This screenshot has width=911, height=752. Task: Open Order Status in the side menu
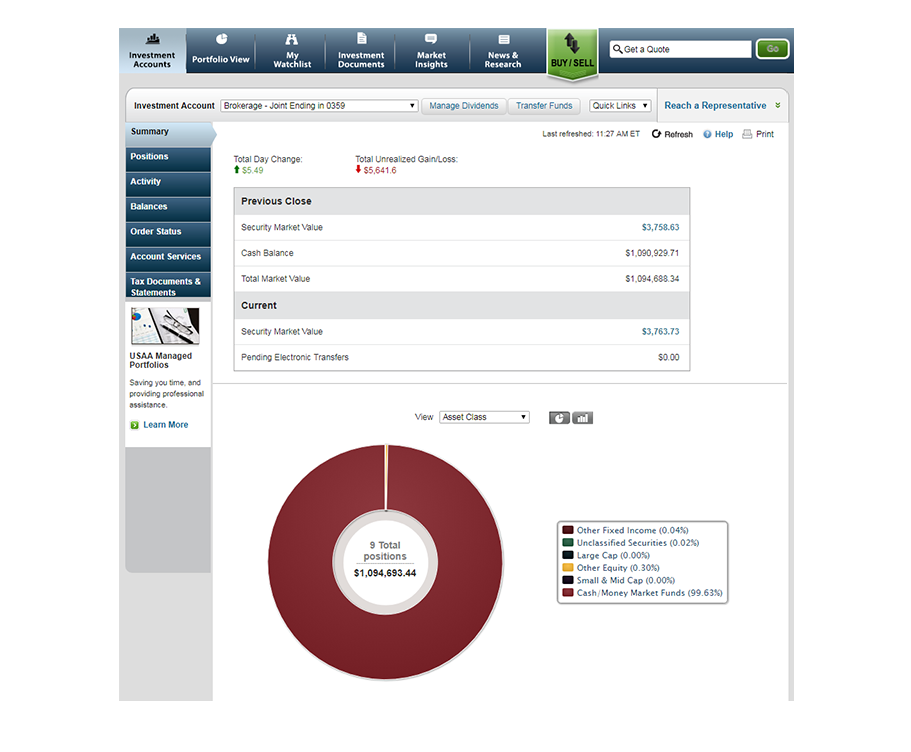(x=168, y=234)
